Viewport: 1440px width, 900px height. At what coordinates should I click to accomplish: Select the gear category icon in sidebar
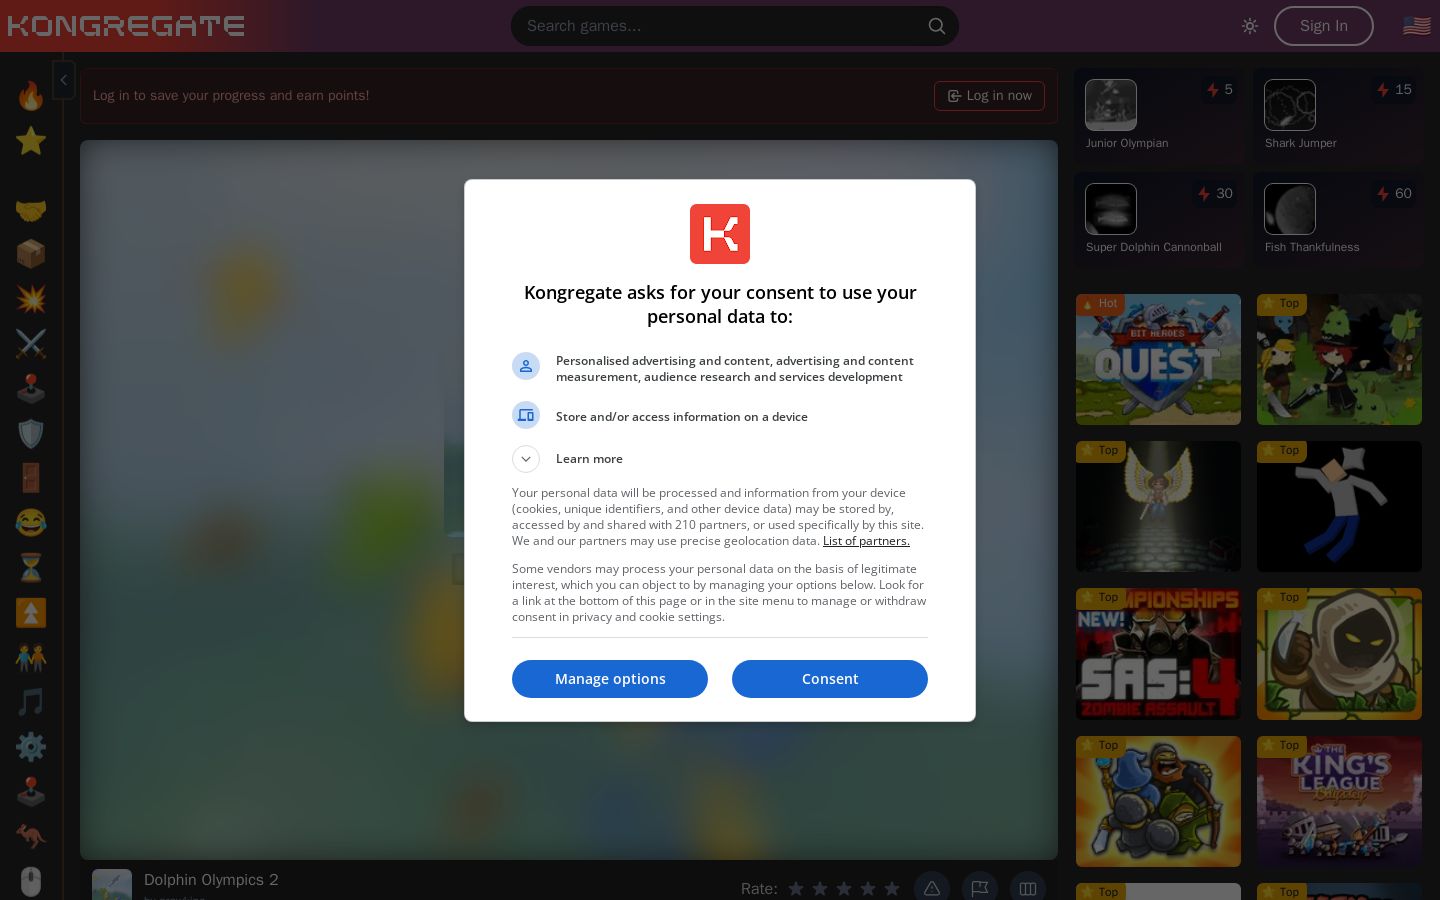[31, 747]
